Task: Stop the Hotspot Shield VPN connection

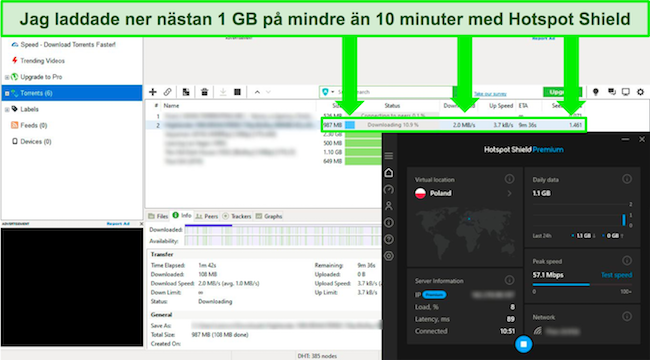Action: pos(524,344)
